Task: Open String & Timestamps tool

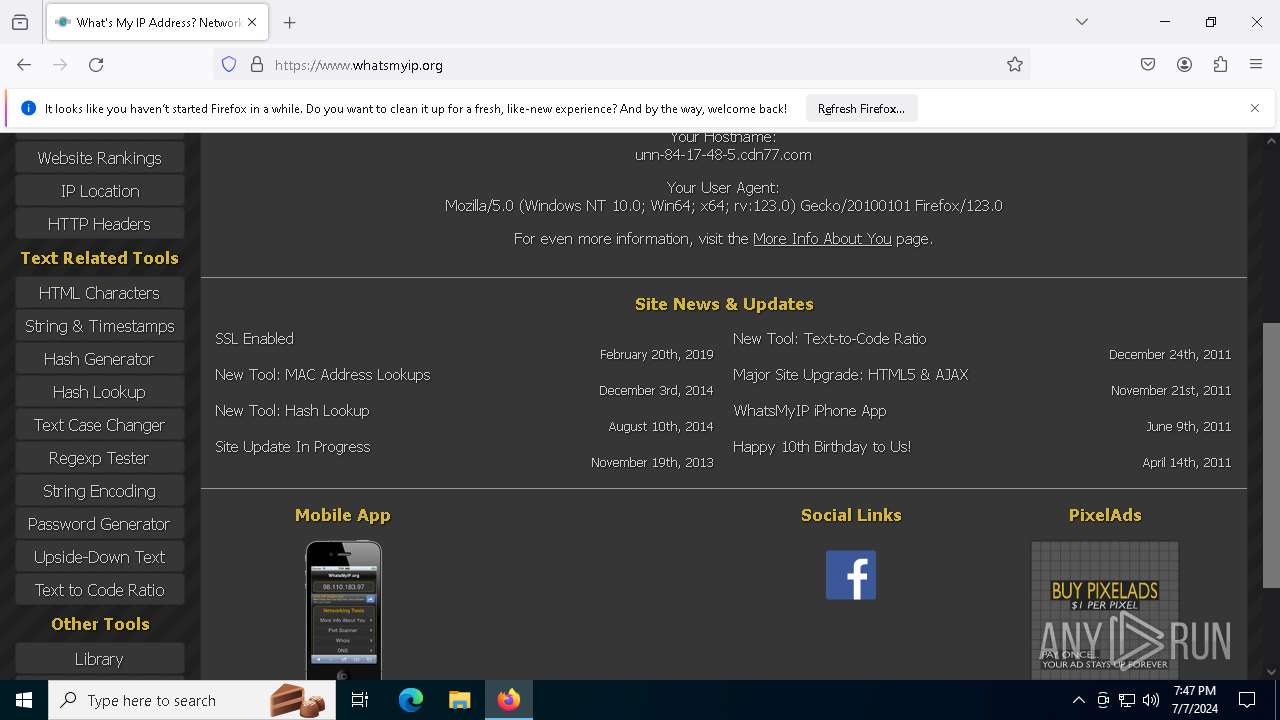Action: (x=99, y=326)
